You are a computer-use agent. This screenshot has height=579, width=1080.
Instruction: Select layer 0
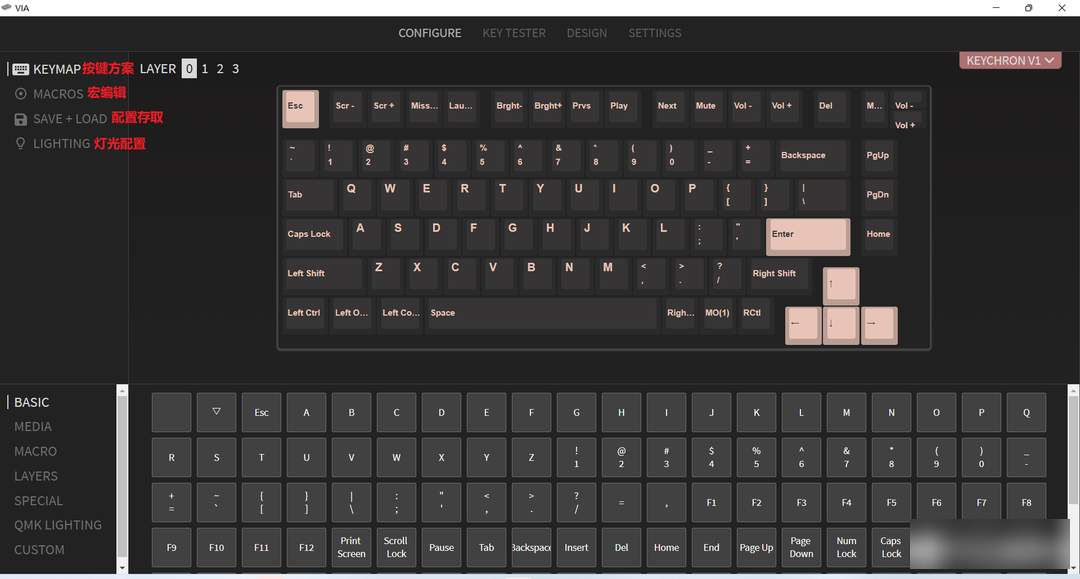189,69
